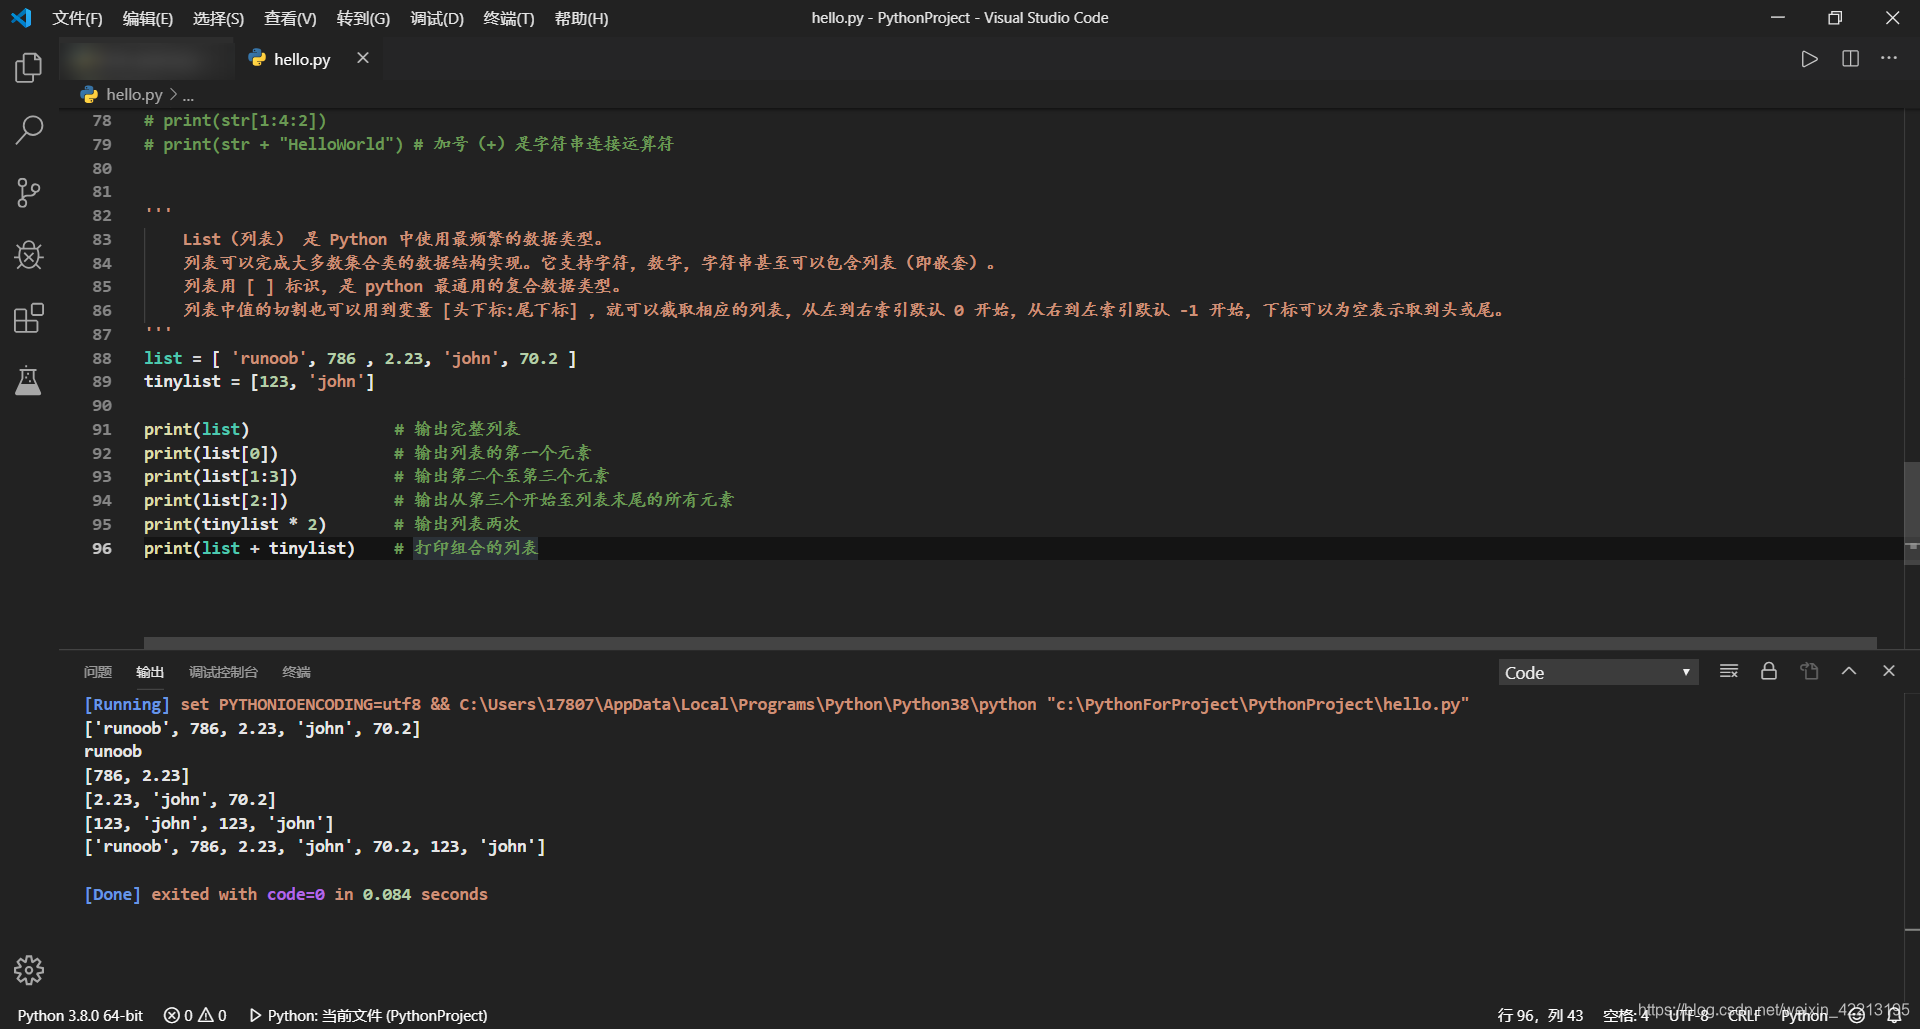Select Python 3.8.0 64-bit interpreter
Screen dimensions: 1920x1029
click(80, 1015)
